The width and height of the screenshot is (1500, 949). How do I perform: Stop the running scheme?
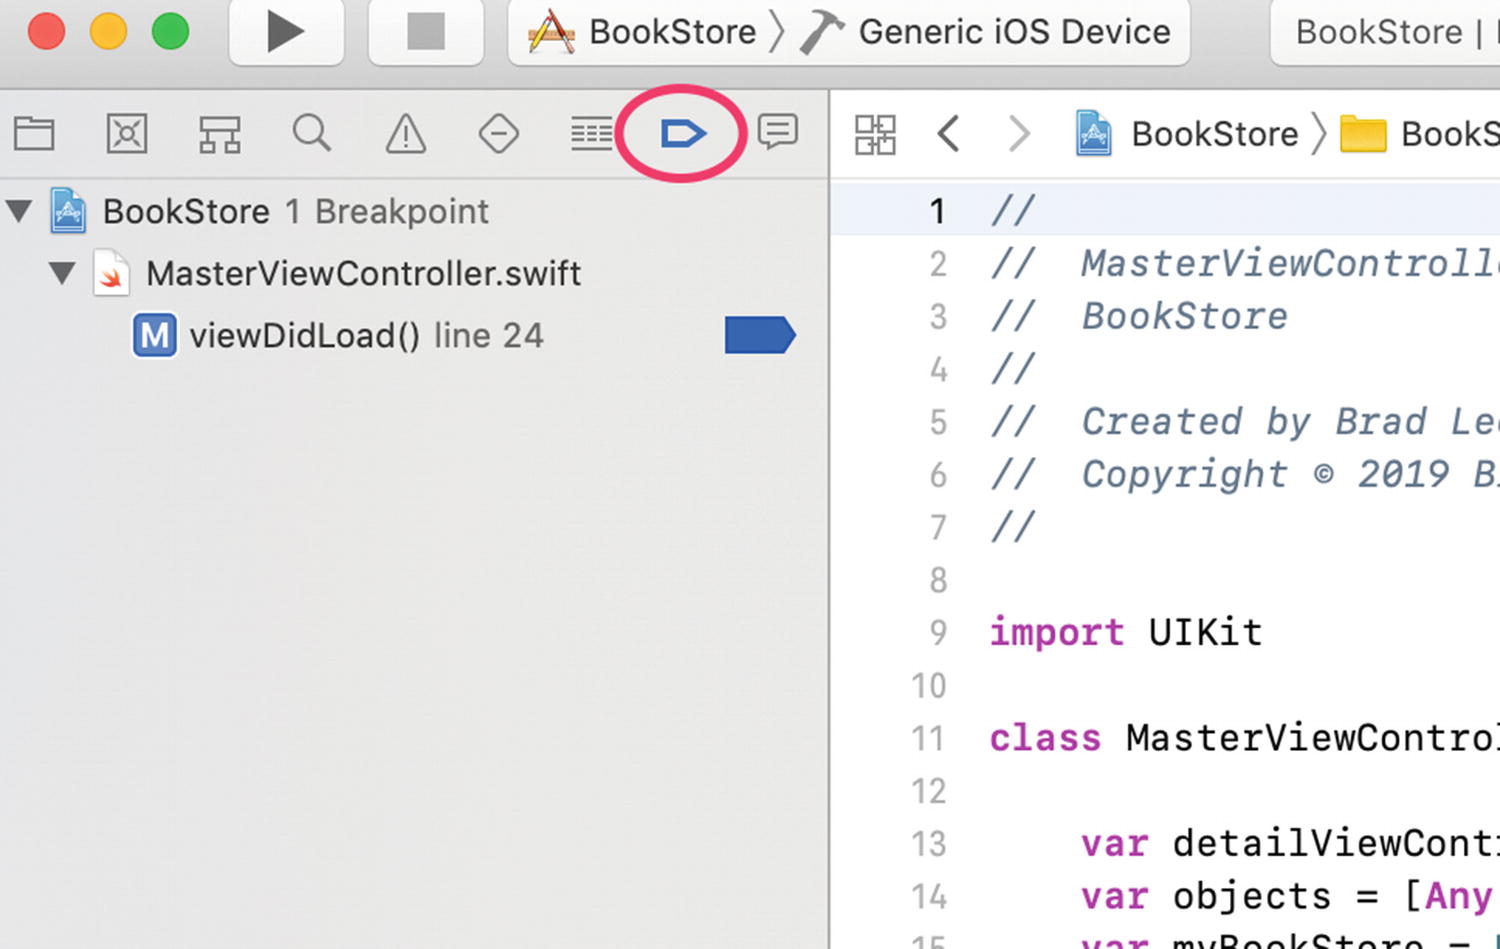coord(426,32)
